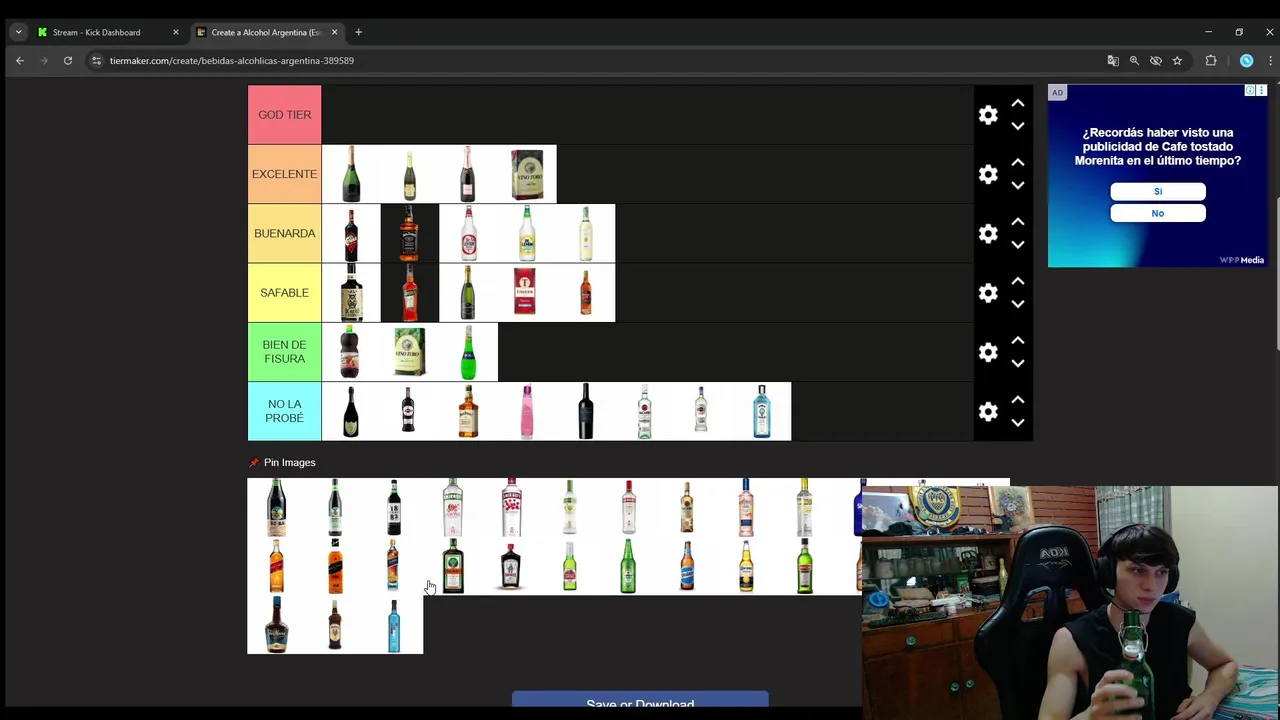This screenshot has width=1280, height=720.
Task: Answer Si in the Morenita ad
Action: (1158, 191)
